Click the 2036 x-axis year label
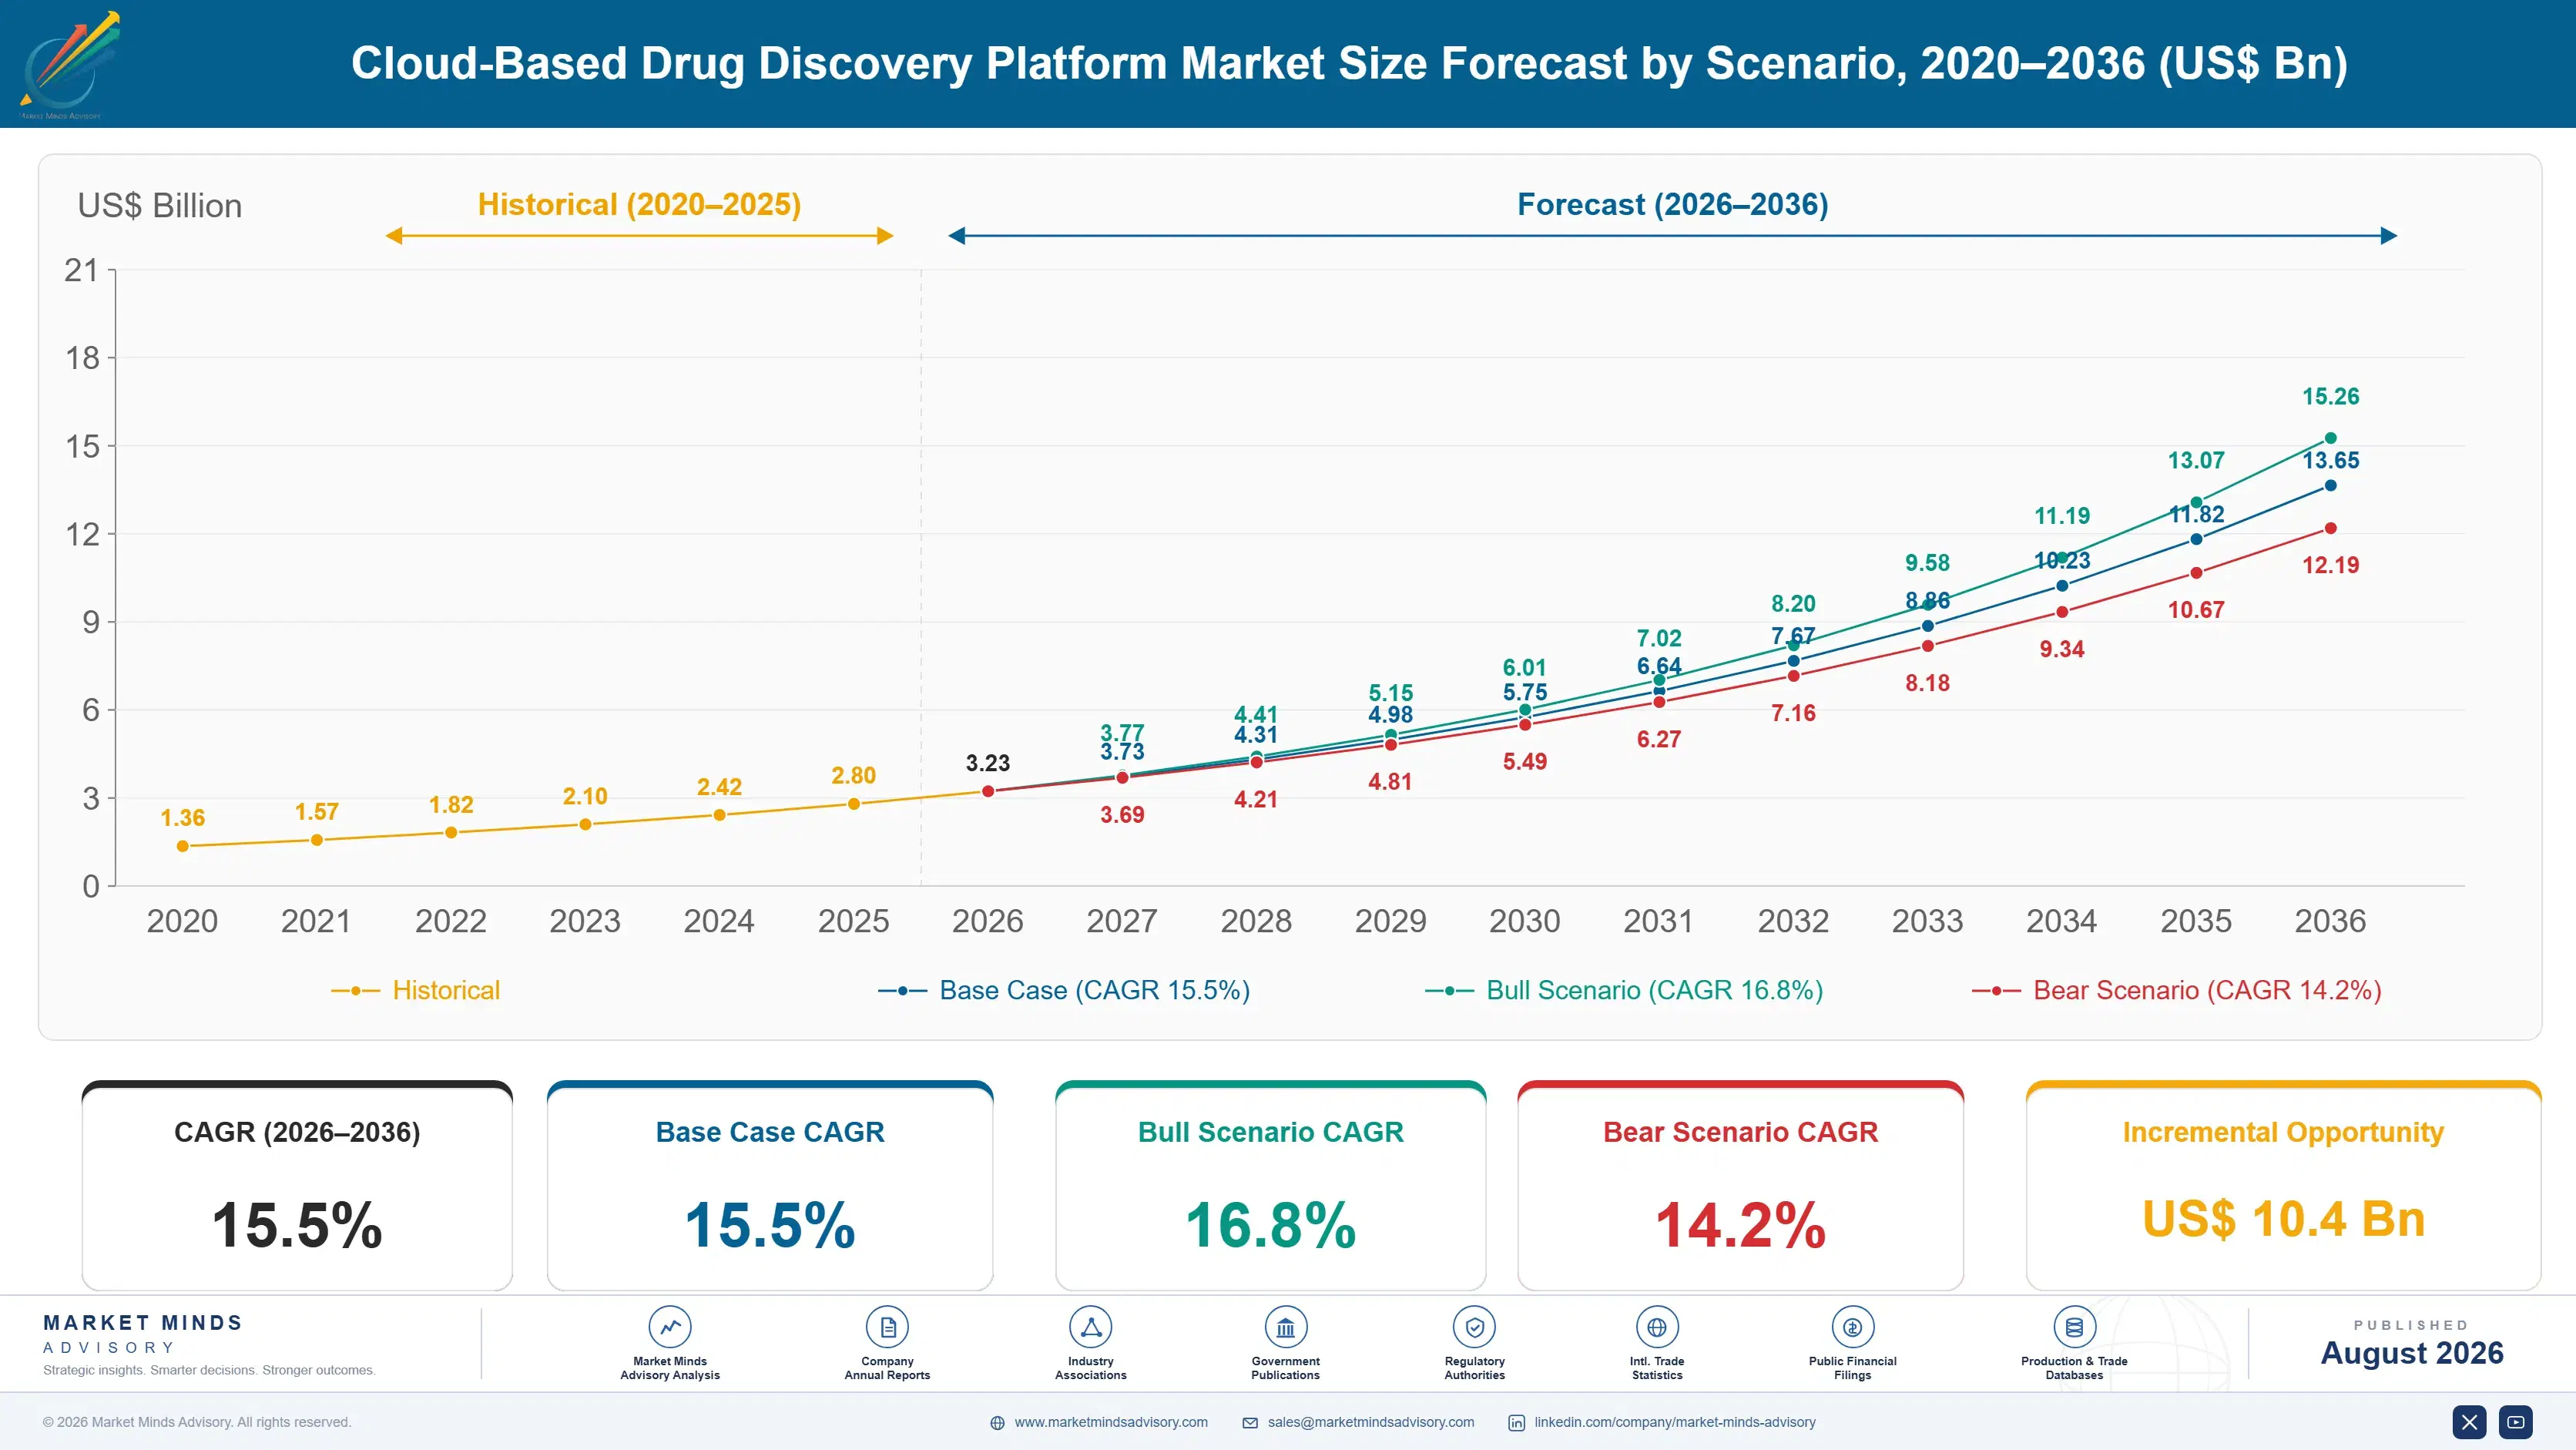This screenshot has width=2576, height=1450. point(2330,921)
